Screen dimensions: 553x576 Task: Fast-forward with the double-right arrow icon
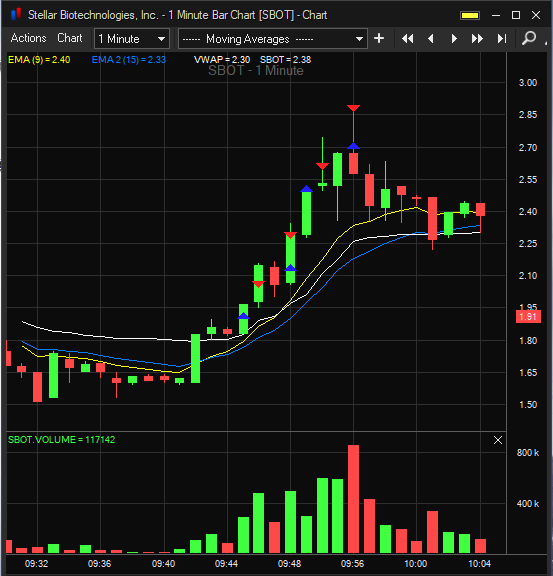(x=477, y=39)
